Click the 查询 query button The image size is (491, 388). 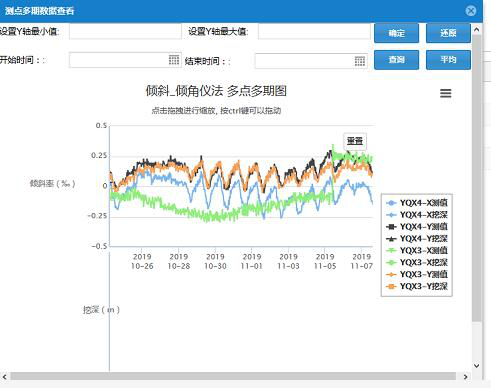(x=396, y=60)
